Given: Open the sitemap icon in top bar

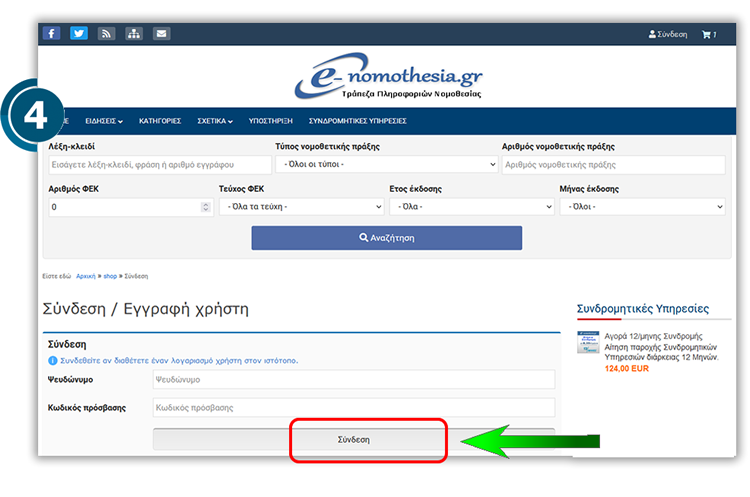Looking at the screenshot, I should (134, 33).
